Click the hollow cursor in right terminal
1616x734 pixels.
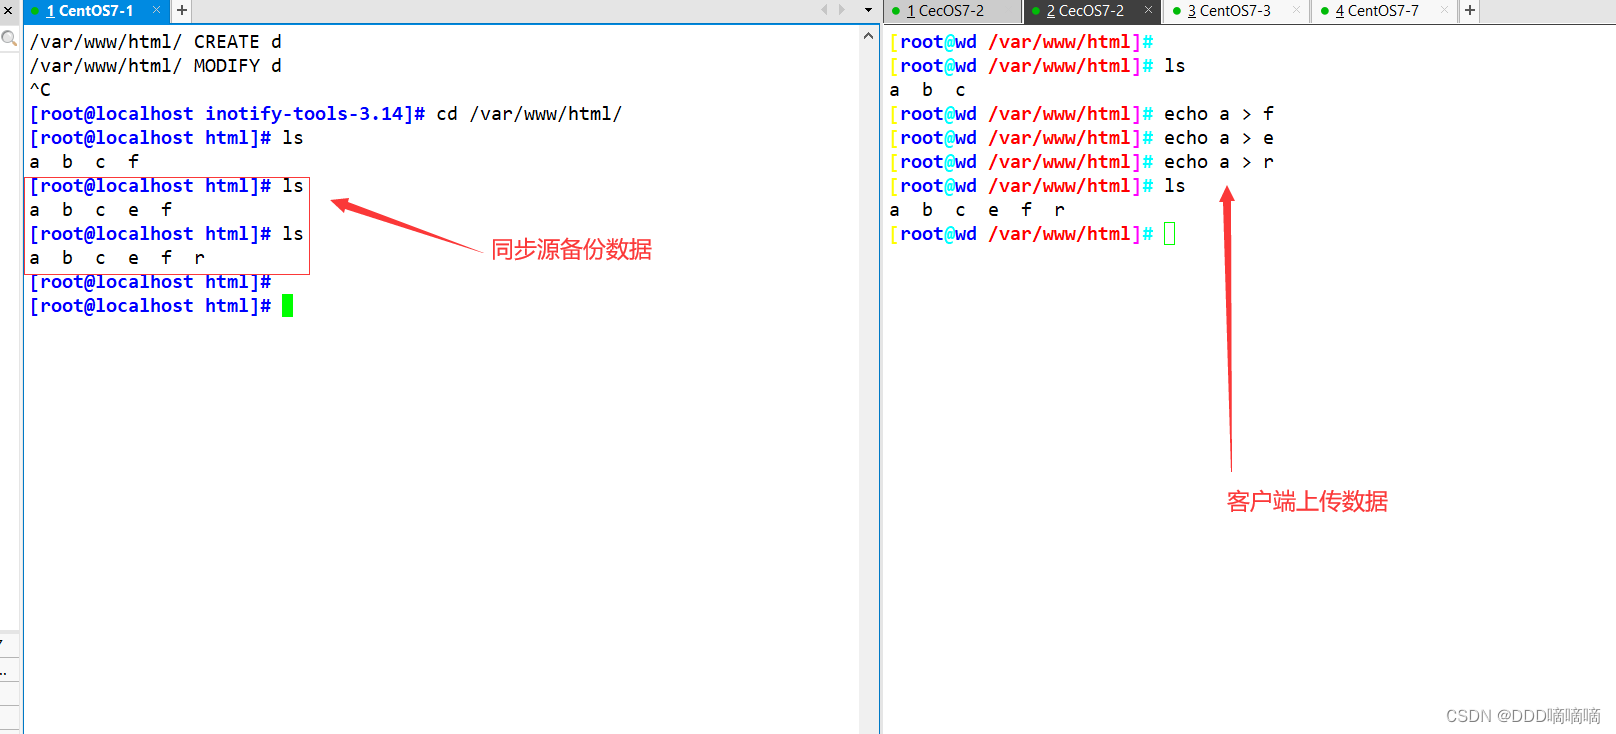pos(1170,234)
